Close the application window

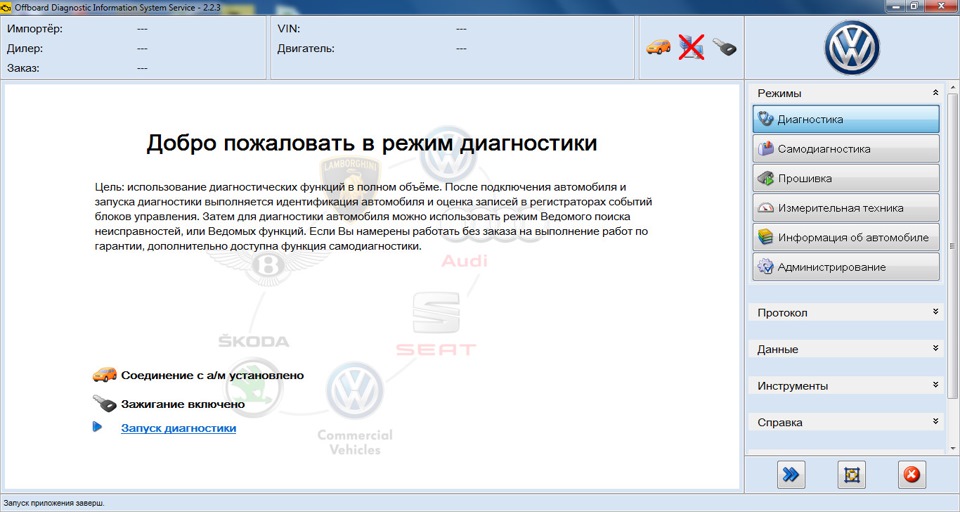point(943,6)
